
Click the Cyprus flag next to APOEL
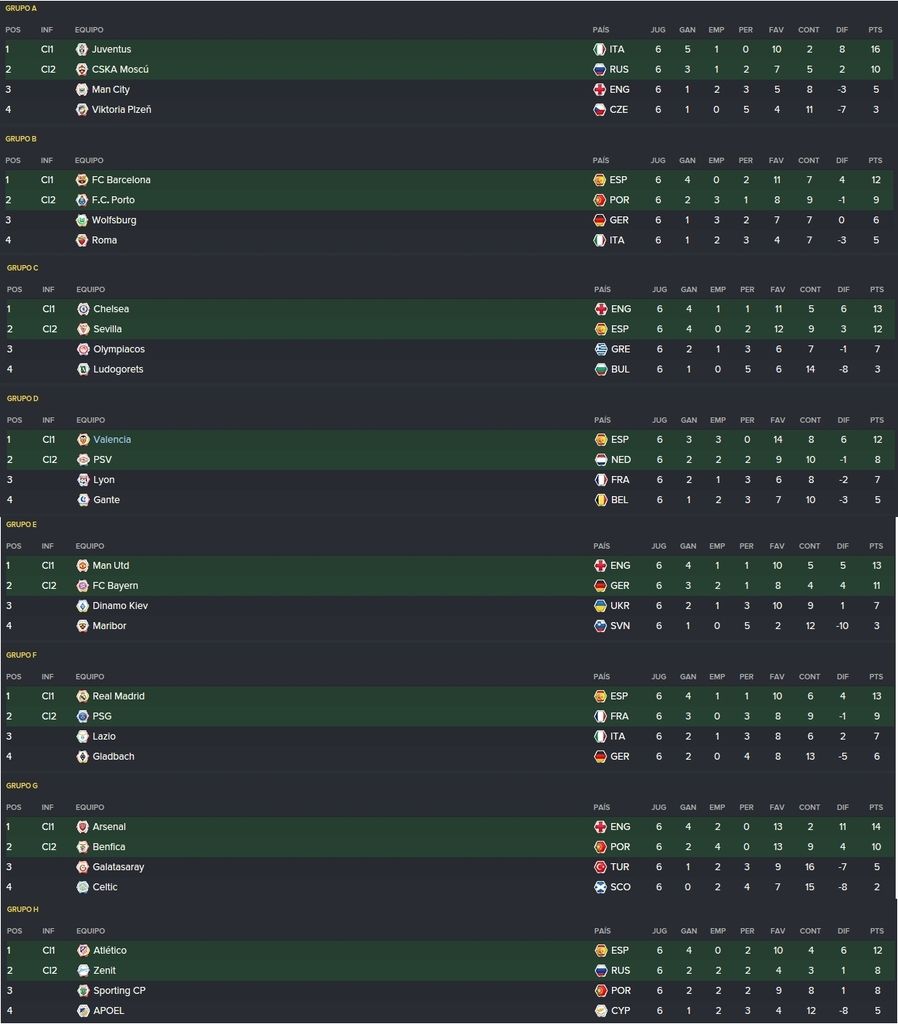click(x=601, y=1010)
